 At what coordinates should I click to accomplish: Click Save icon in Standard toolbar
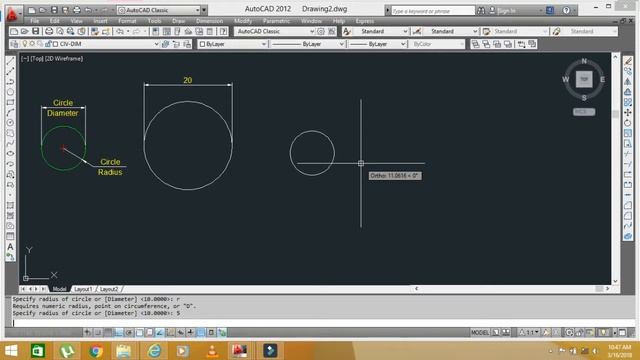pos(36,31)
